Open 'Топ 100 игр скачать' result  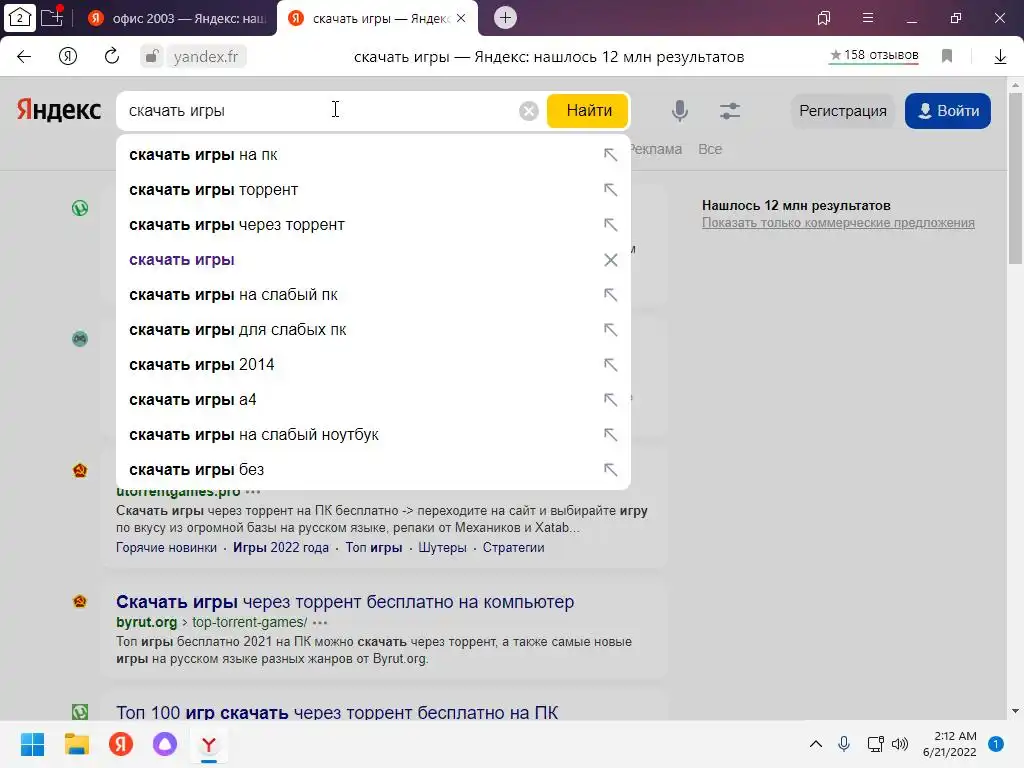[337, 712]
